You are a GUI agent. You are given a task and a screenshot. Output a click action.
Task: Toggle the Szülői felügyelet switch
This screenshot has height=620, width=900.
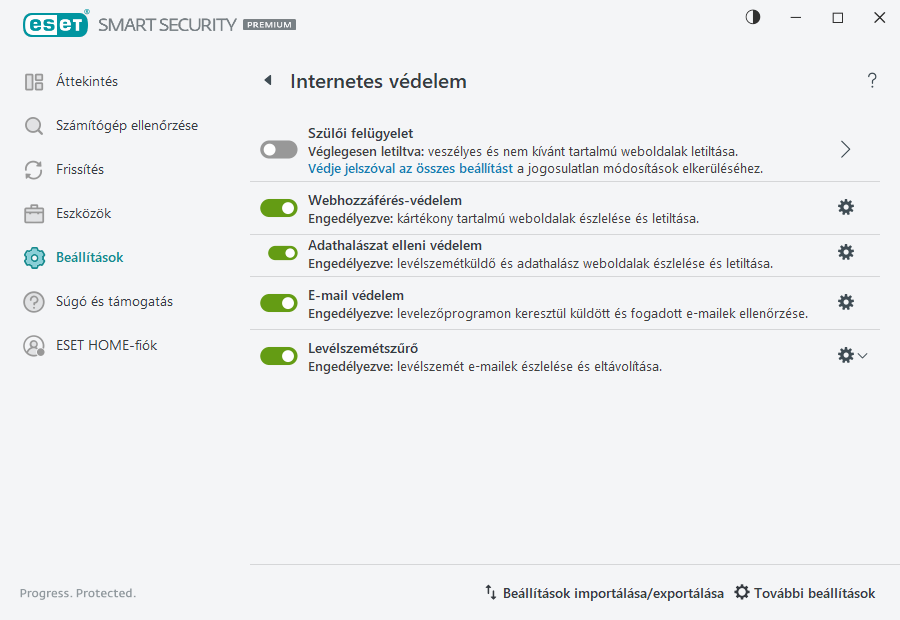click(278, 149)
